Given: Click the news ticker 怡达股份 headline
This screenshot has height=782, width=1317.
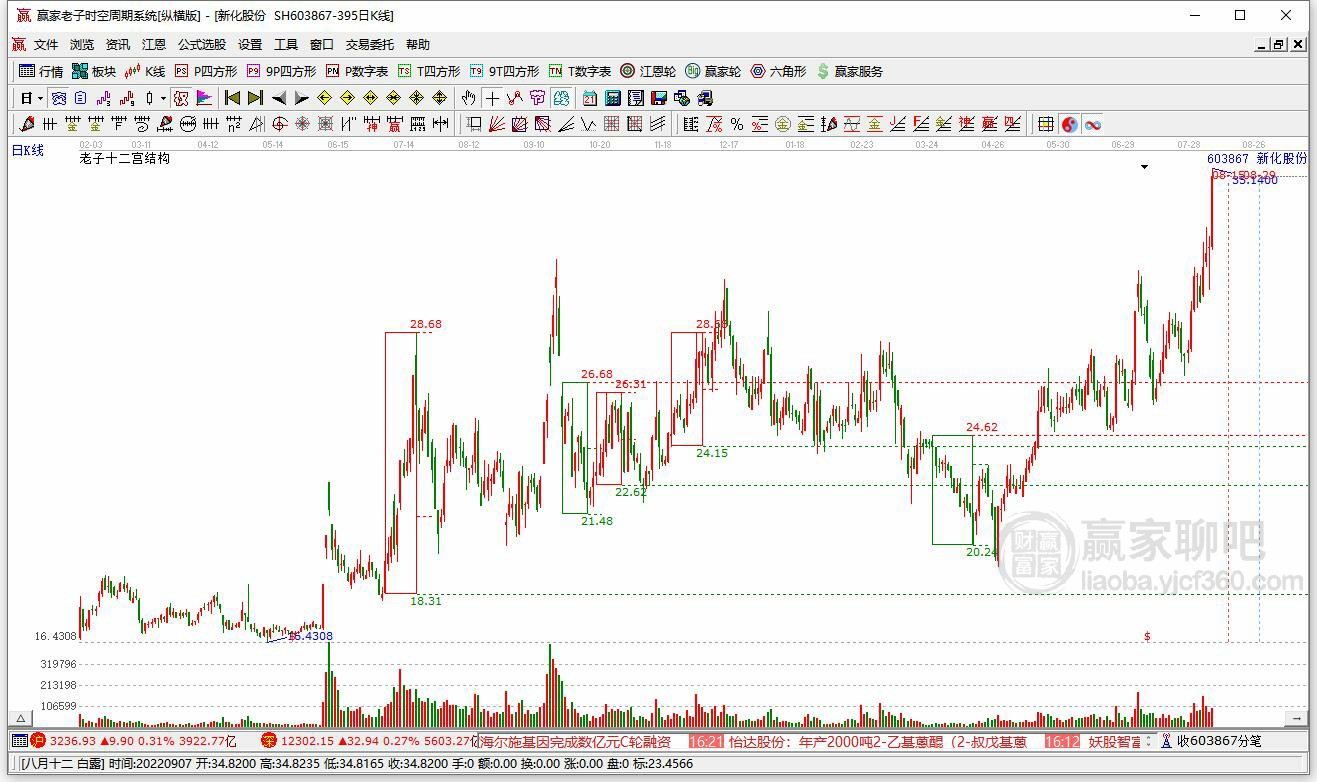Looking at the screenshot, I should pos(877,741).
